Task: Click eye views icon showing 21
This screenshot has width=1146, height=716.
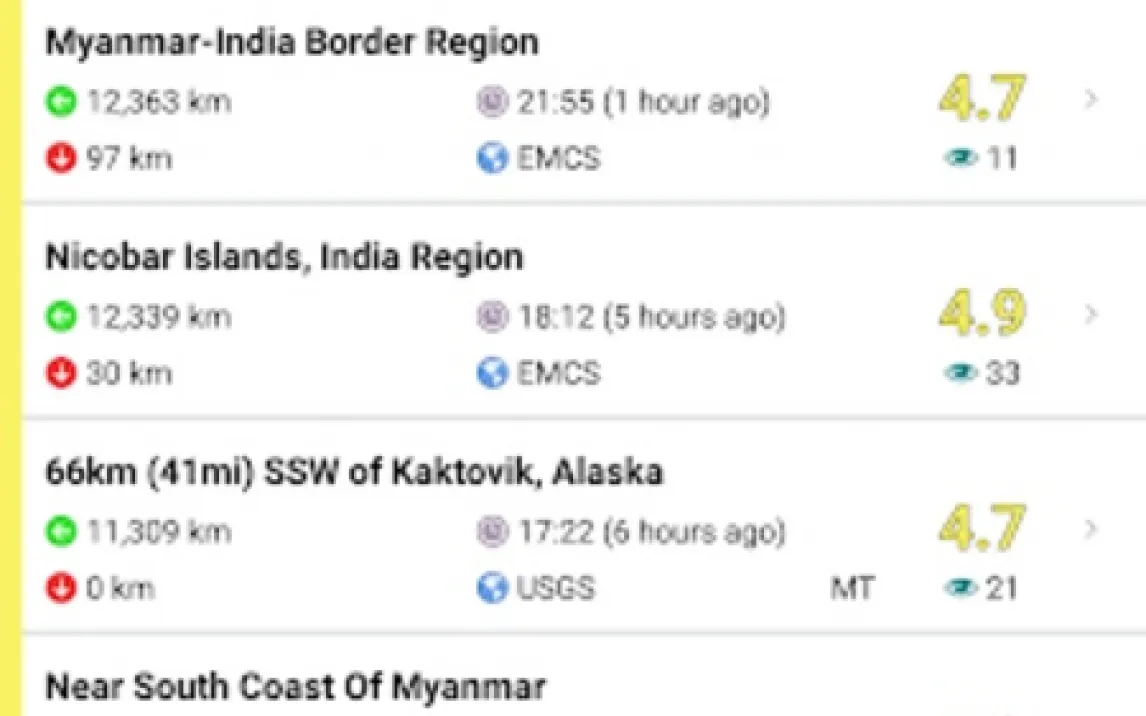Action: (961, 588)
